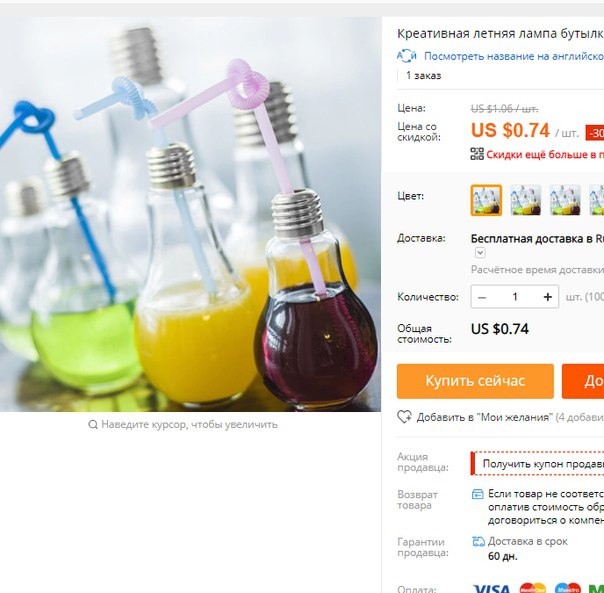Expand the shipping options dropdown arrow
Screen dimensions: 604x593
[480, 253]
